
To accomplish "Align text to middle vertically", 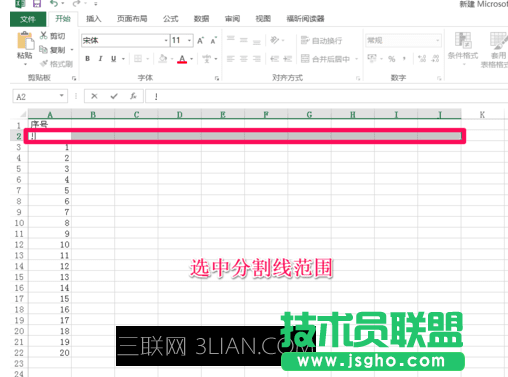I will click(x=244, y=40).
